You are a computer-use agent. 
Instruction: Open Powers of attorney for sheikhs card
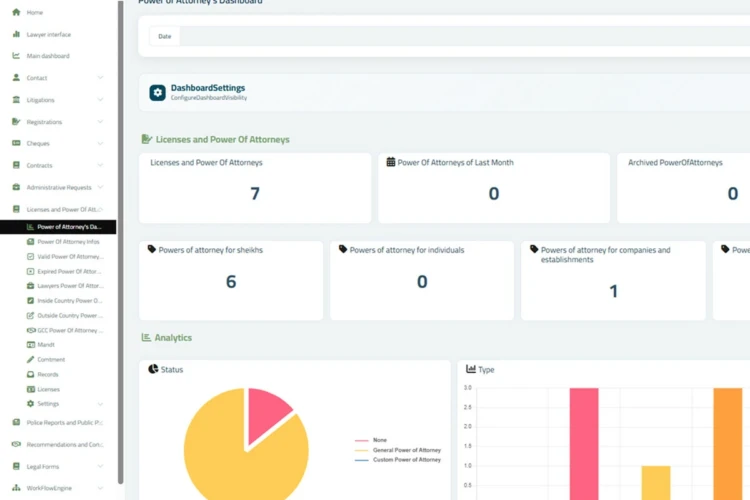[x=231, y=280]
